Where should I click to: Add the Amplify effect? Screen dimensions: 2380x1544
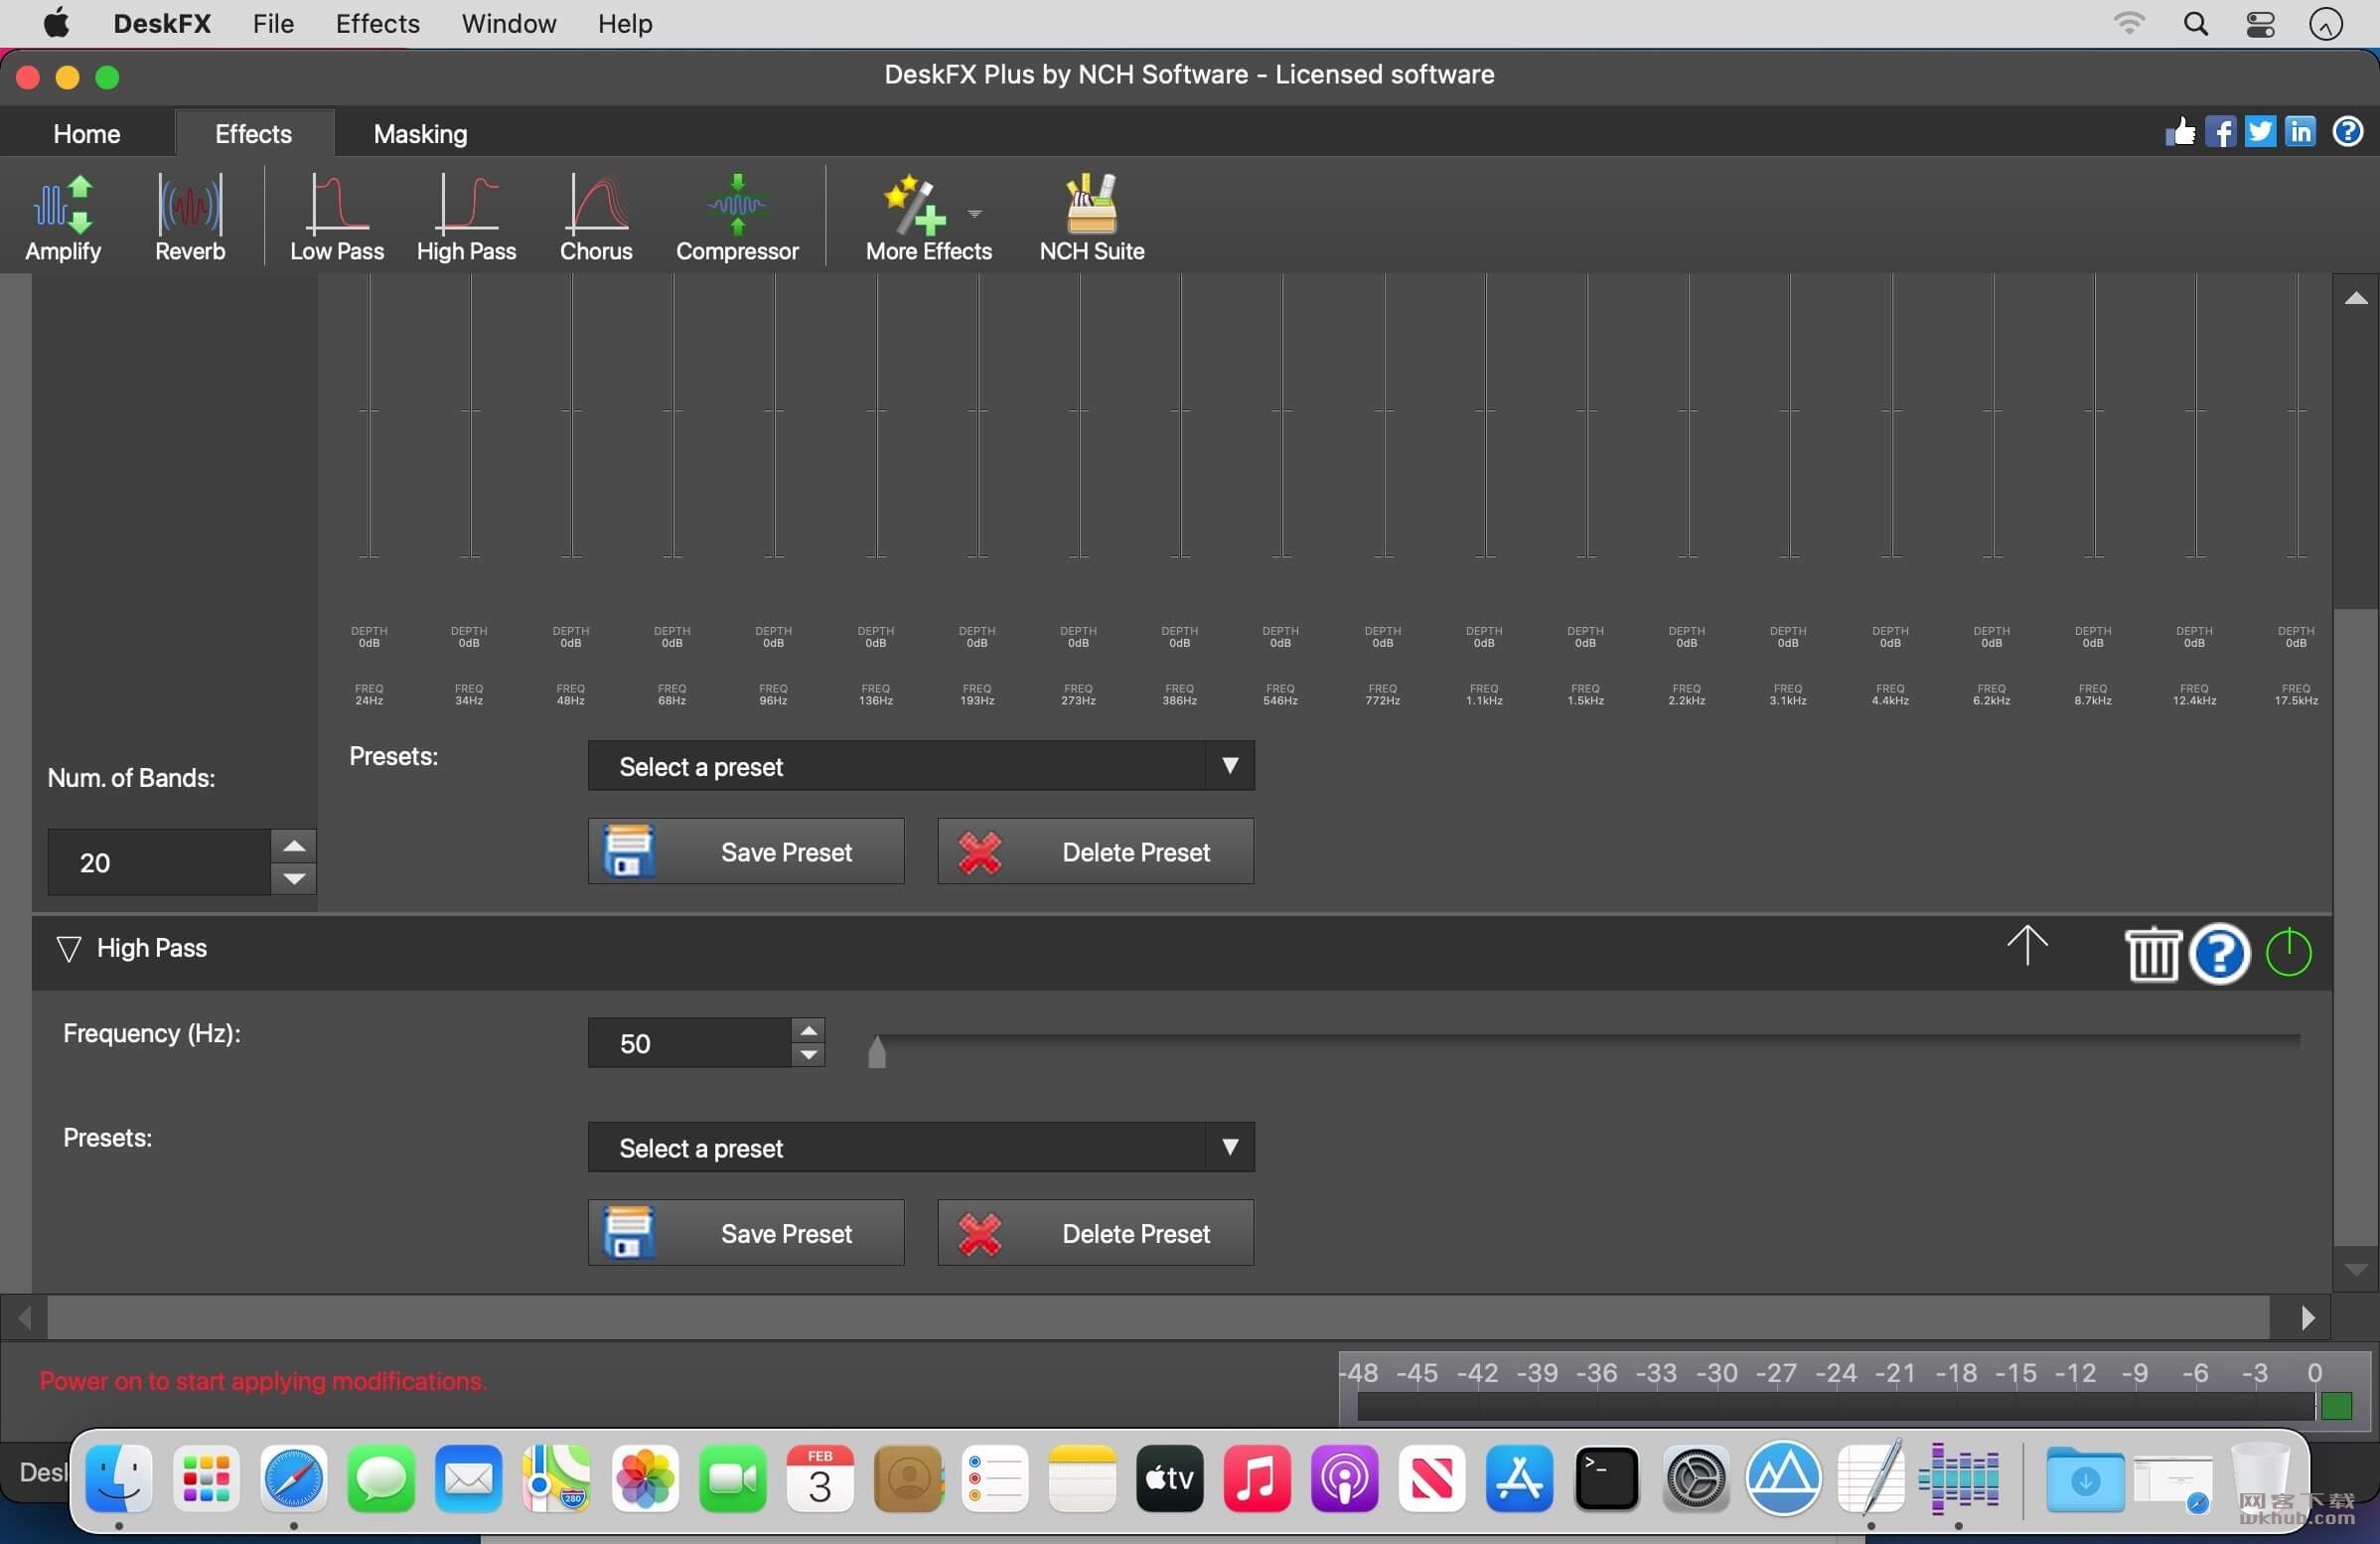click(x=63, y=216)
